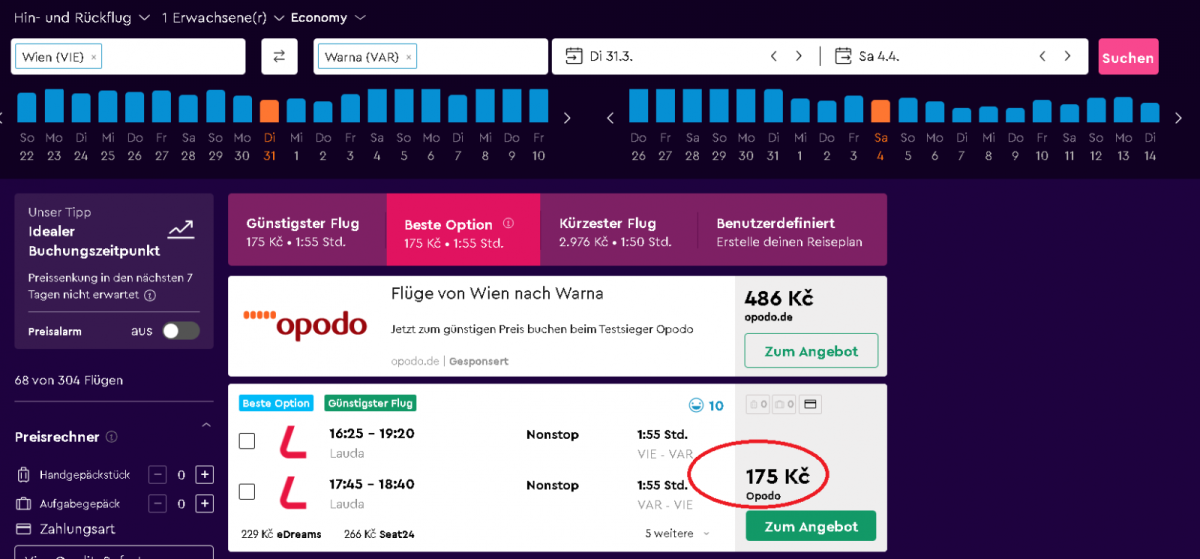
Task: Open the Economy class dropdown
Action: (x=328, y=17)
